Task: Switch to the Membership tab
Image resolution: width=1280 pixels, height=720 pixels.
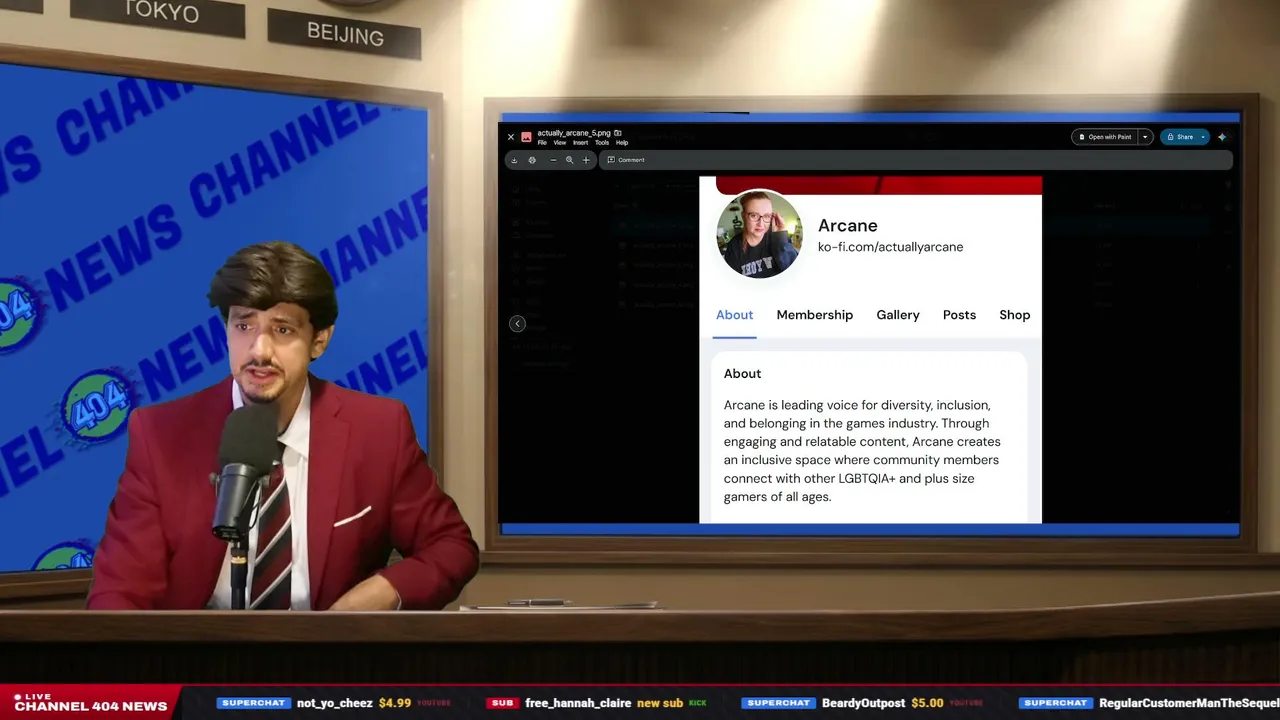Action: click(x=815, y=315)
